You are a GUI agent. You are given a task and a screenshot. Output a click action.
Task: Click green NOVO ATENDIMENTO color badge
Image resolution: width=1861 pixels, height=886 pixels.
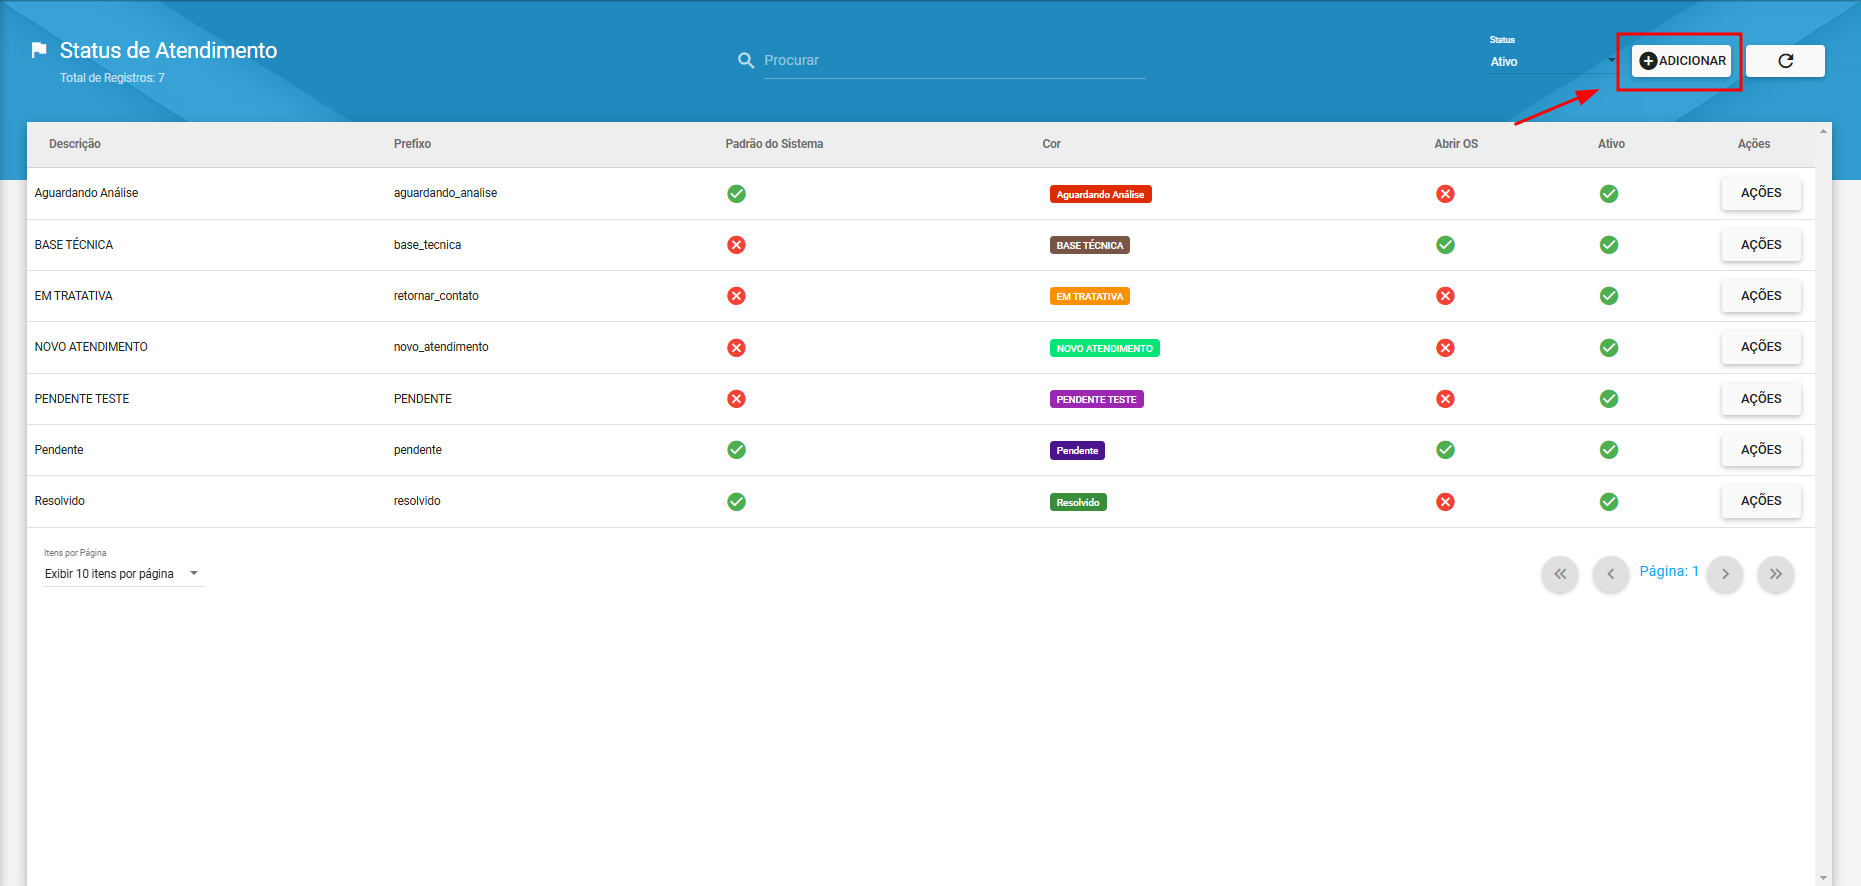[1104, 348]
